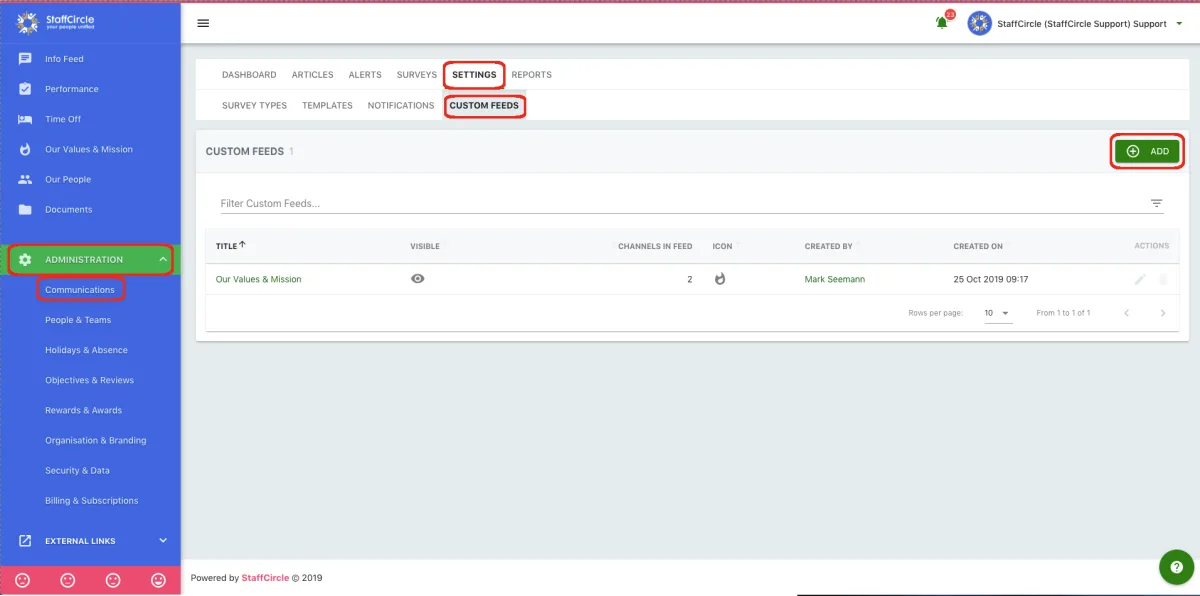Switch to the Reports tab
Viewport: 1200px width, 596px height.
point(531,75)
